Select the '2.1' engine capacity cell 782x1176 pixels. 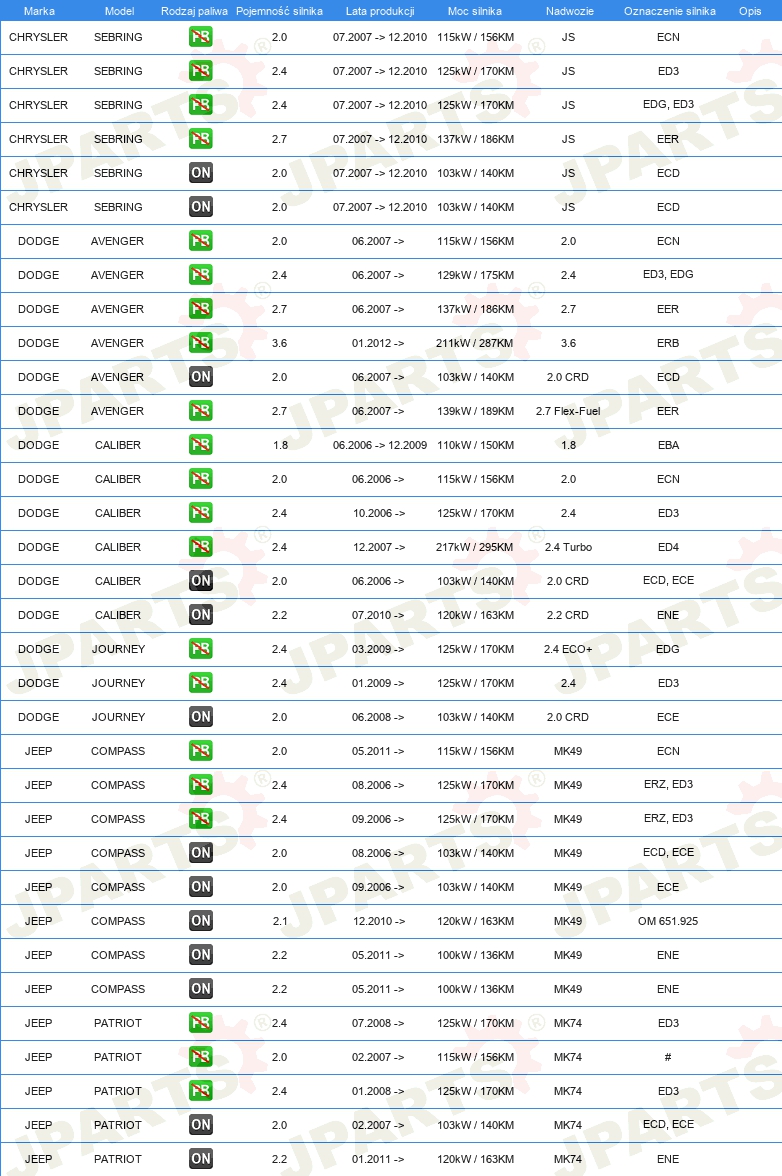(280, 921)
